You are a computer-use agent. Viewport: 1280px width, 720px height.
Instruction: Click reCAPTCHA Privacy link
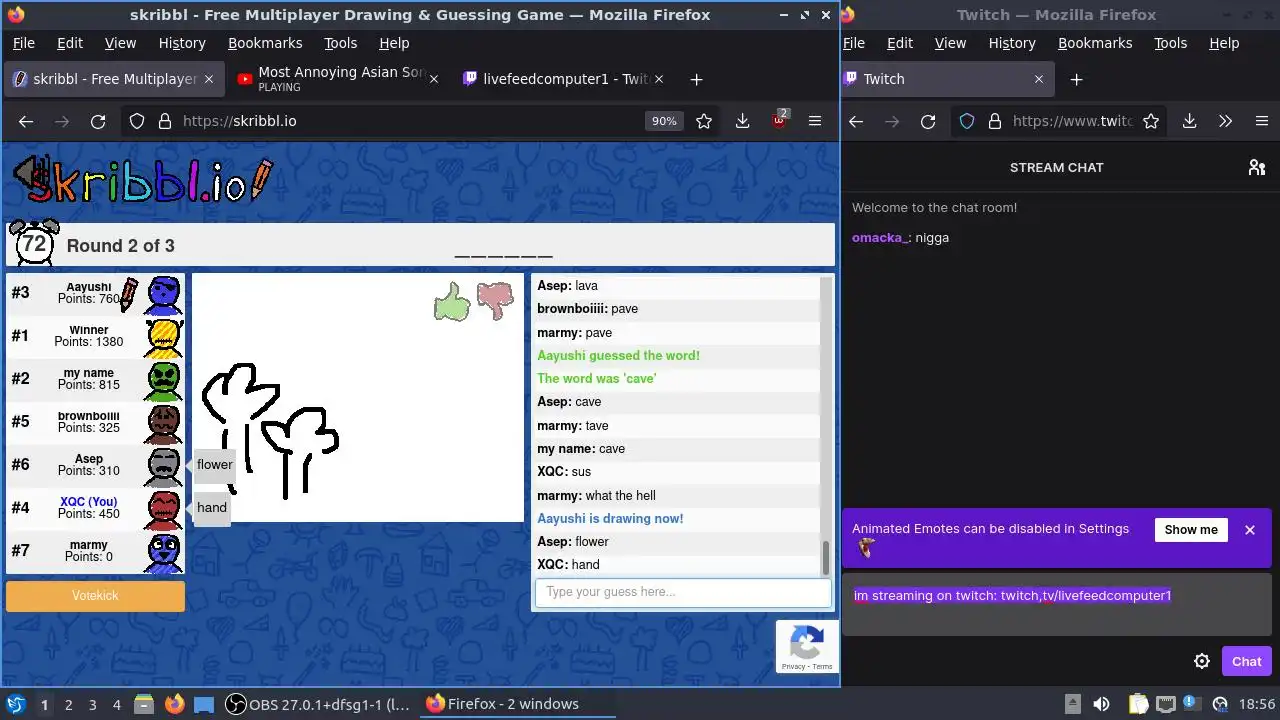point(793,666)
